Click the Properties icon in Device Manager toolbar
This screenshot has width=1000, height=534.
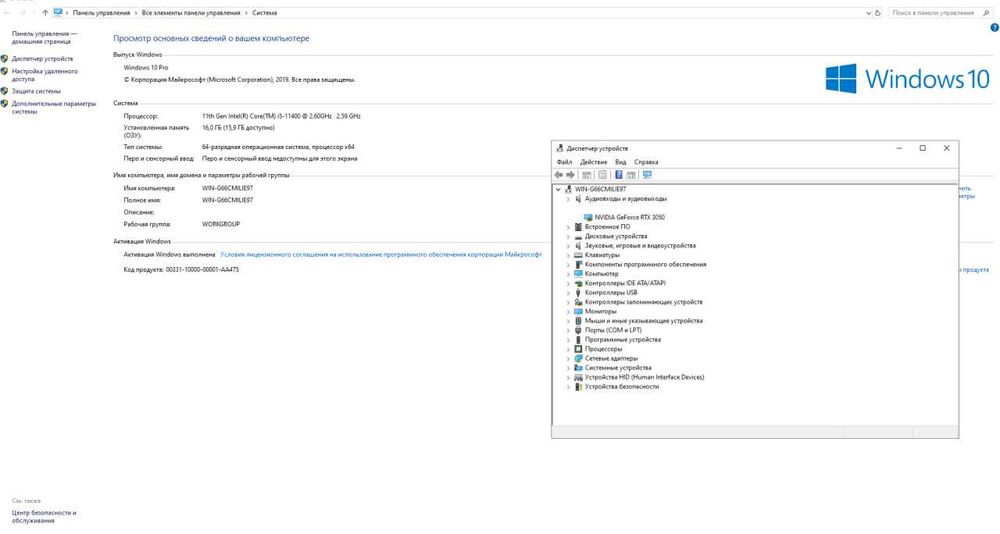click(x=603, y=175)
